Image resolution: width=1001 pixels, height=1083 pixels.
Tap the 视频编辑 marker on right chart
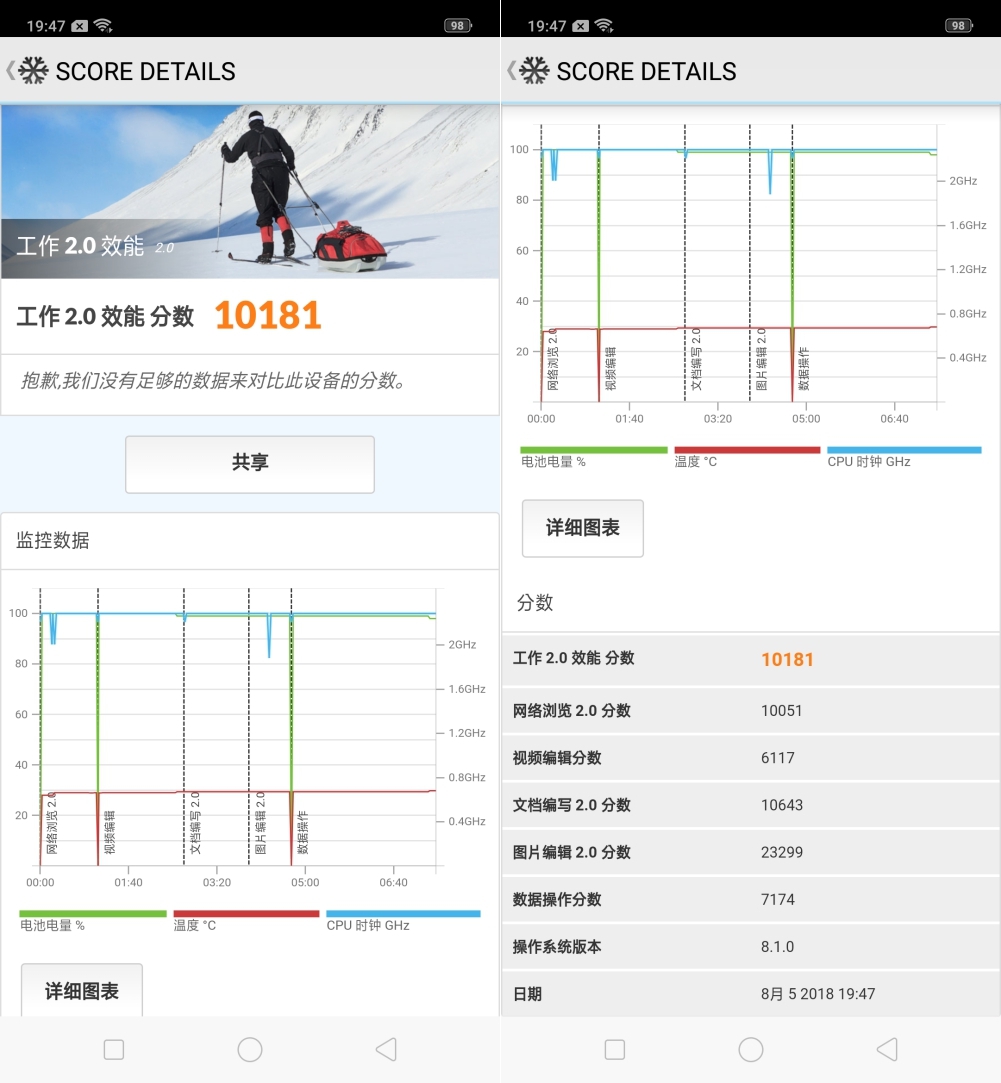[610, 369]
